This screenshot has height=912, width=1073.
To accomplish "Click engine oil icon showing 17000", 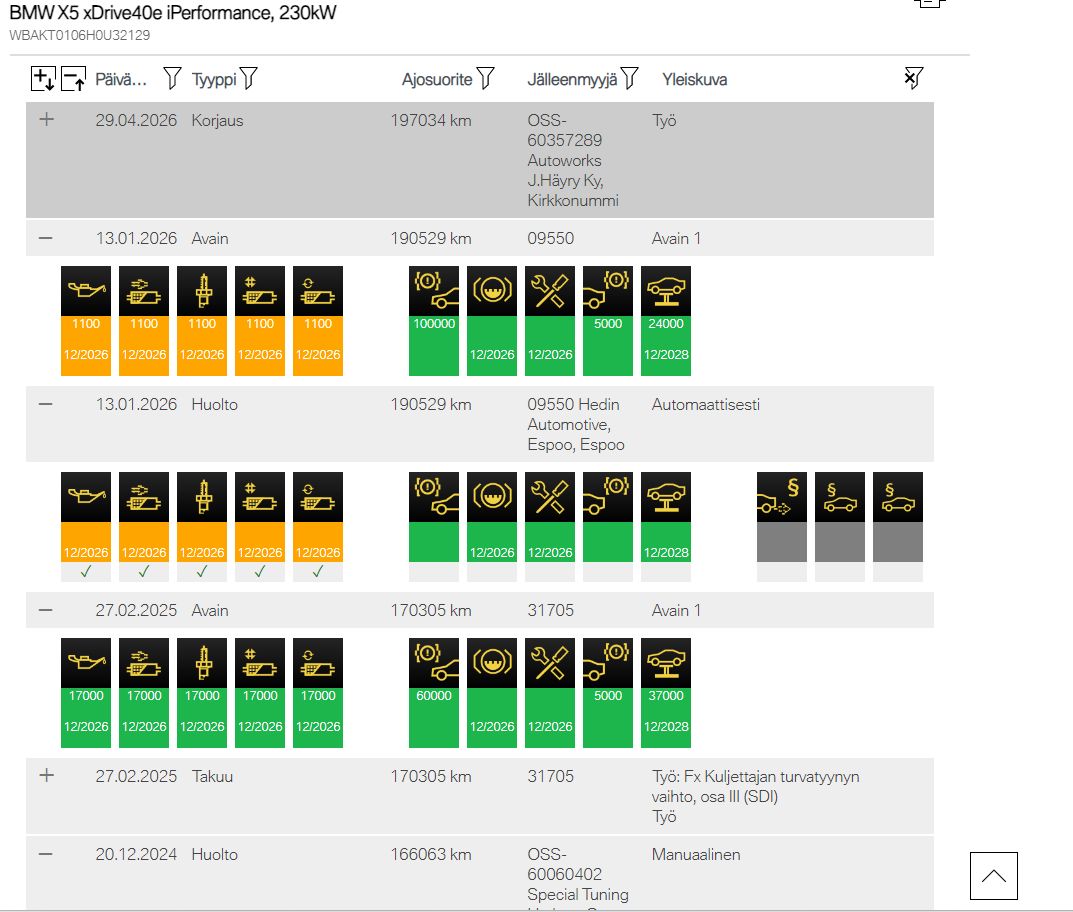I will [x=86, y=663].
